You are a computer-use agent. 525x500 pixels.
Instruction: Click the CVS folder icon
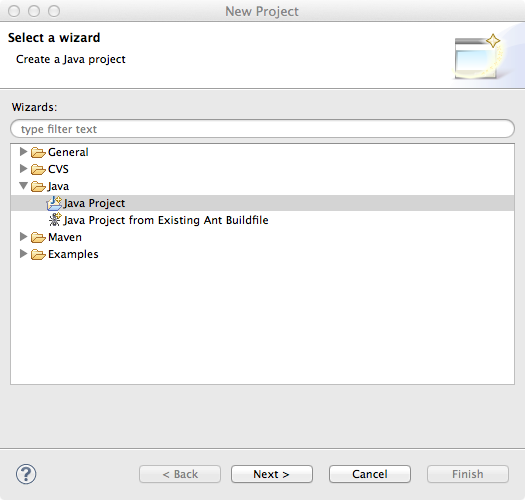pos(38,169)
